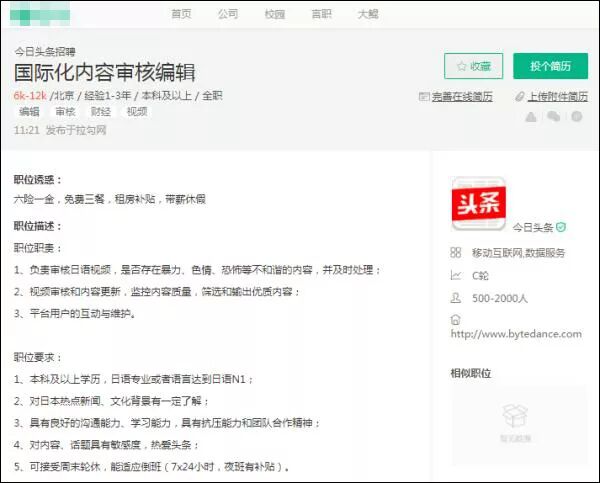Select the 财经 job tag
600x483 pixels.
101,112
